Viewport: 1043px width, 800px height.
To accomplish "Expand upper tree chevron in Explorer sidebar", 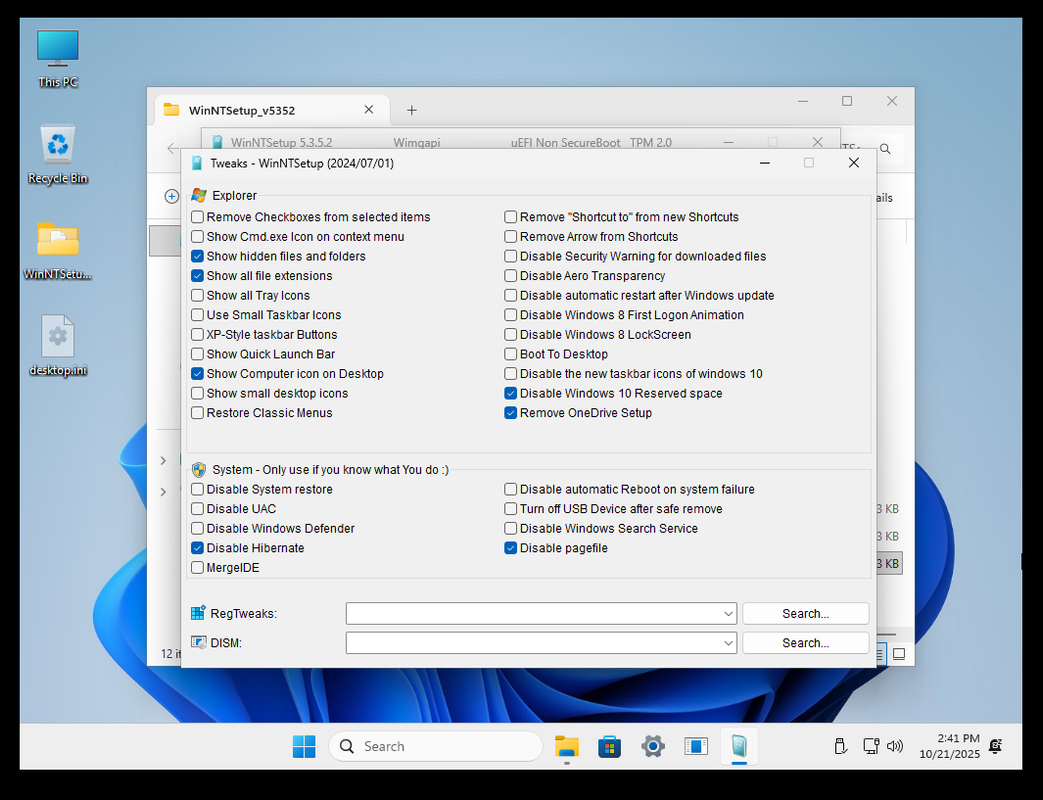I will (x=163, y=460).
